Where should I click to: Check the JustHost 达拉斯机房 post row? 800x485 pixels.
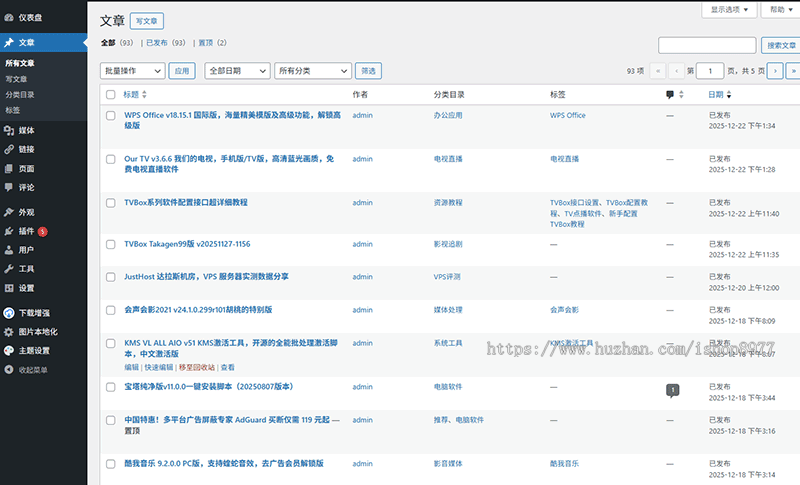tap(111, 277)
